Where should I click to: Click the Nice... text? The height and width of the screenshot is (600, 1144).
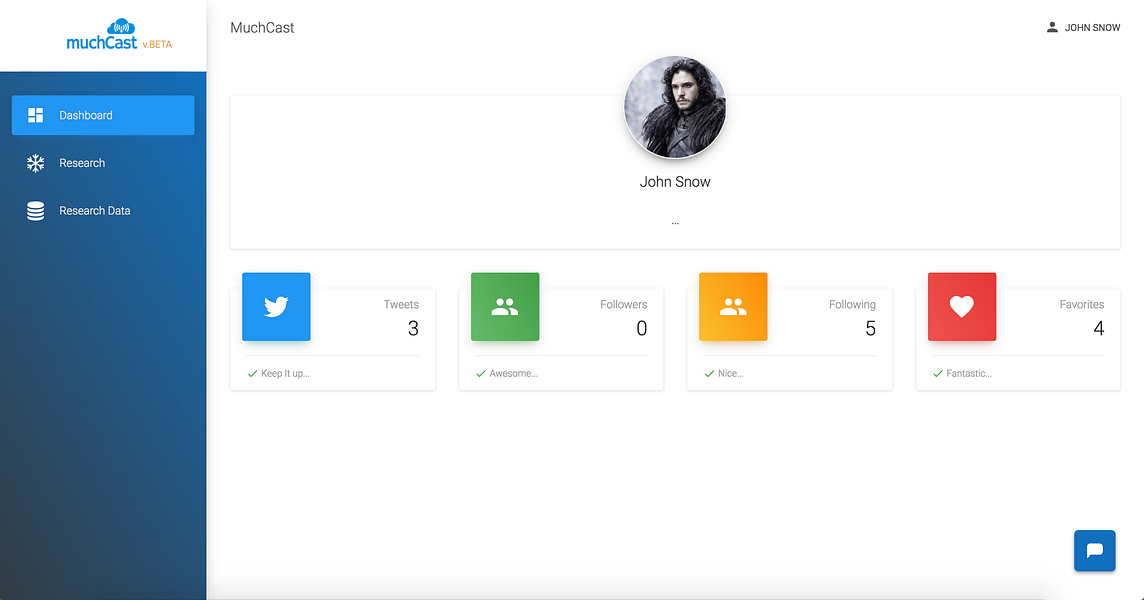coord(731,374)
